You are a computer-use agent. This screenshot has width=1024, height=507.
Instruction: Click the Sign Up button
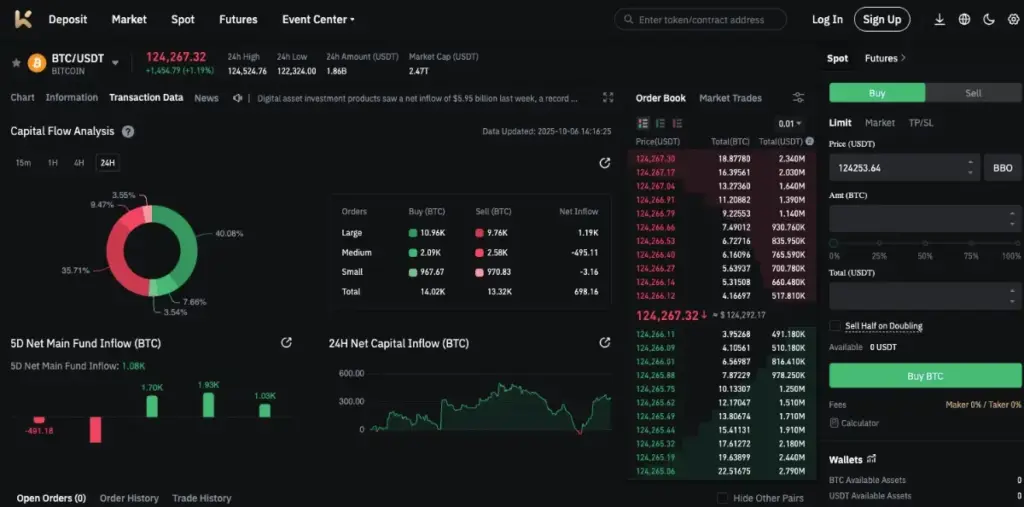[x=882, y=20]
